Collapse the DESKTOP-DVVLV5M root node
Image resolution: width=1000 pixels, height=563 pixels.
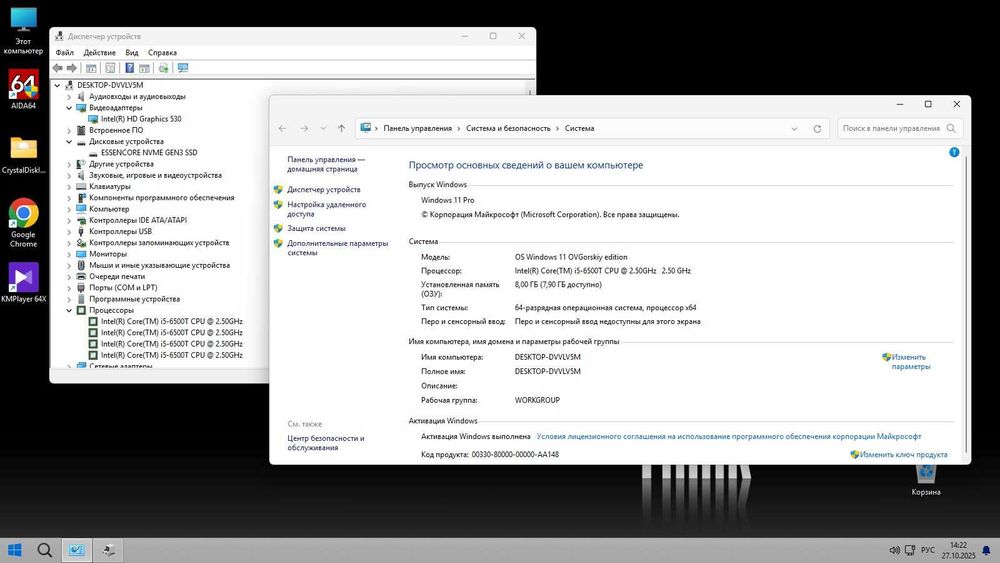(57, 85)
